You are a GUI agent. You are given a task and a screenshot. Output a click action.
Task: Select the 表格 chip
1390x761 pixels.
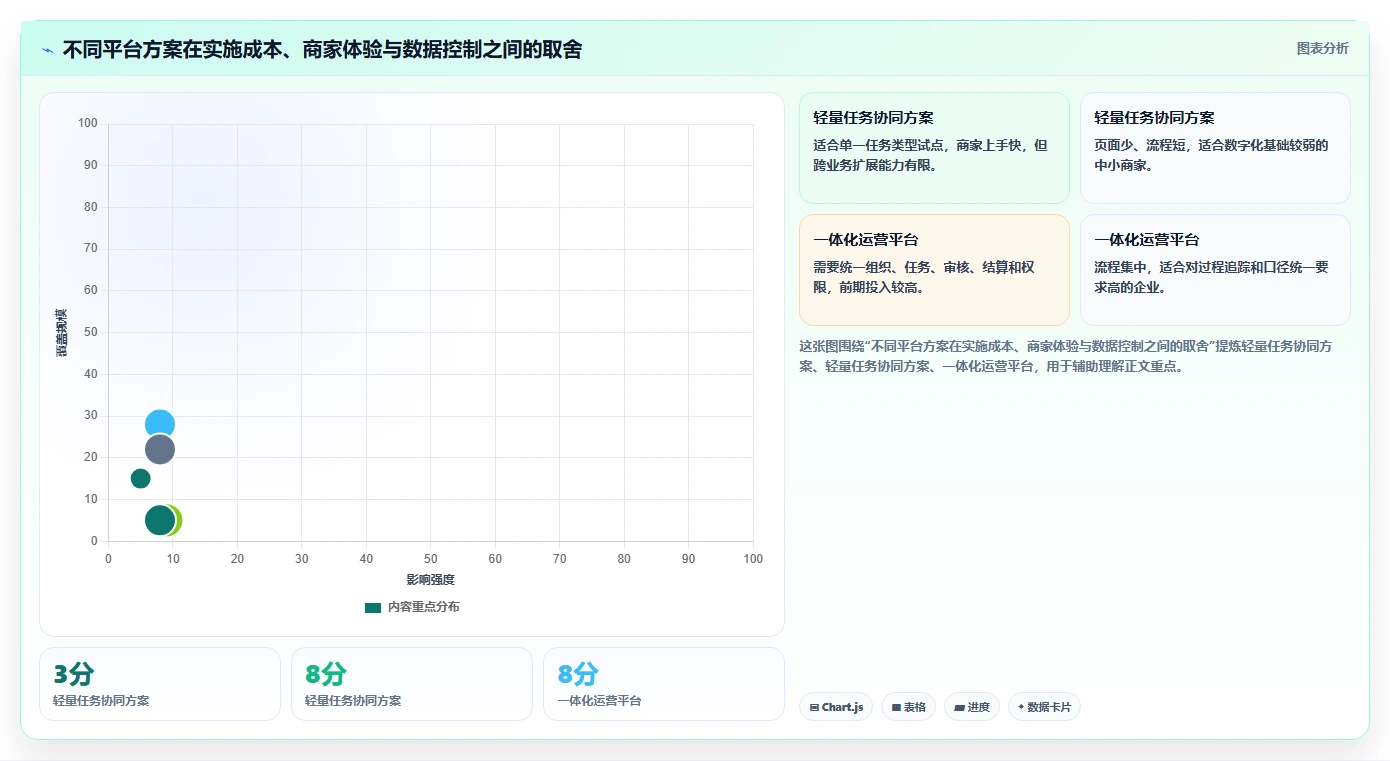click(908, 707)
